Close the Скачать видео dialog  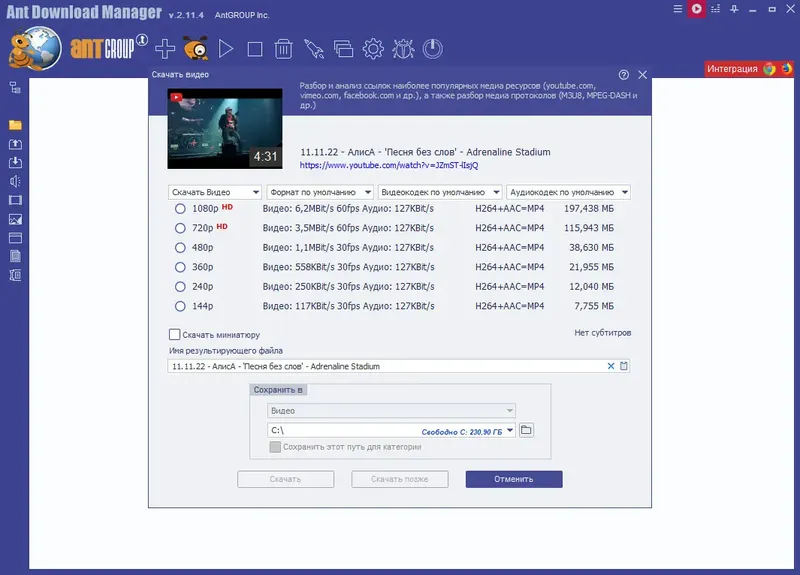pos(642,75)
